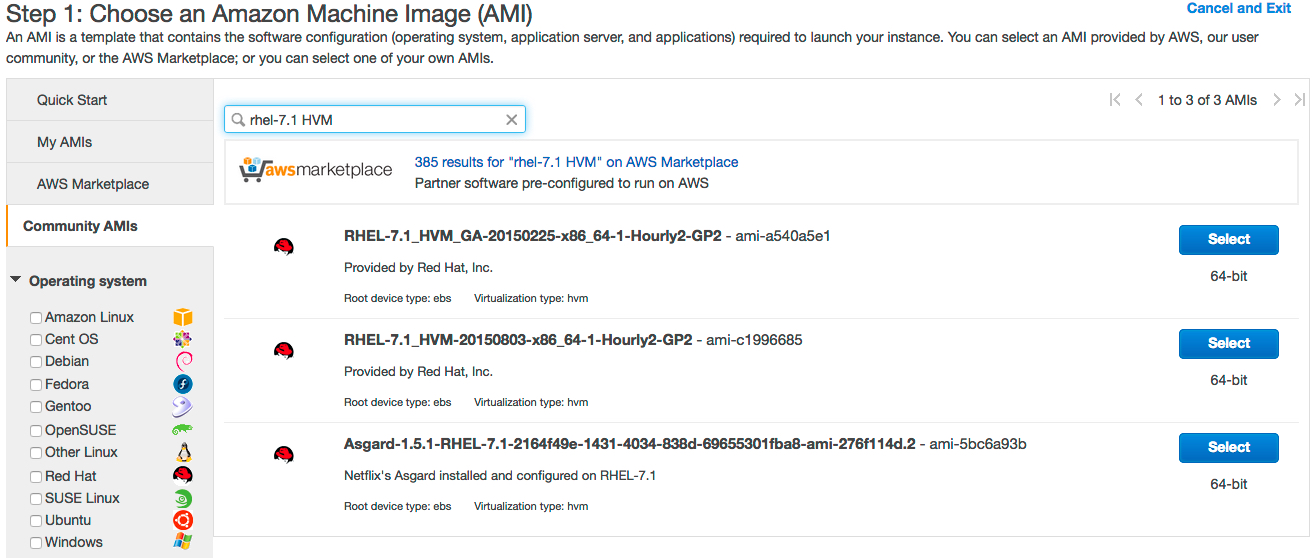Image resolution: width=1316 pixels, height=558 pixels.
Task: Click the clear search X icon
Action: (x=511, y=120)
